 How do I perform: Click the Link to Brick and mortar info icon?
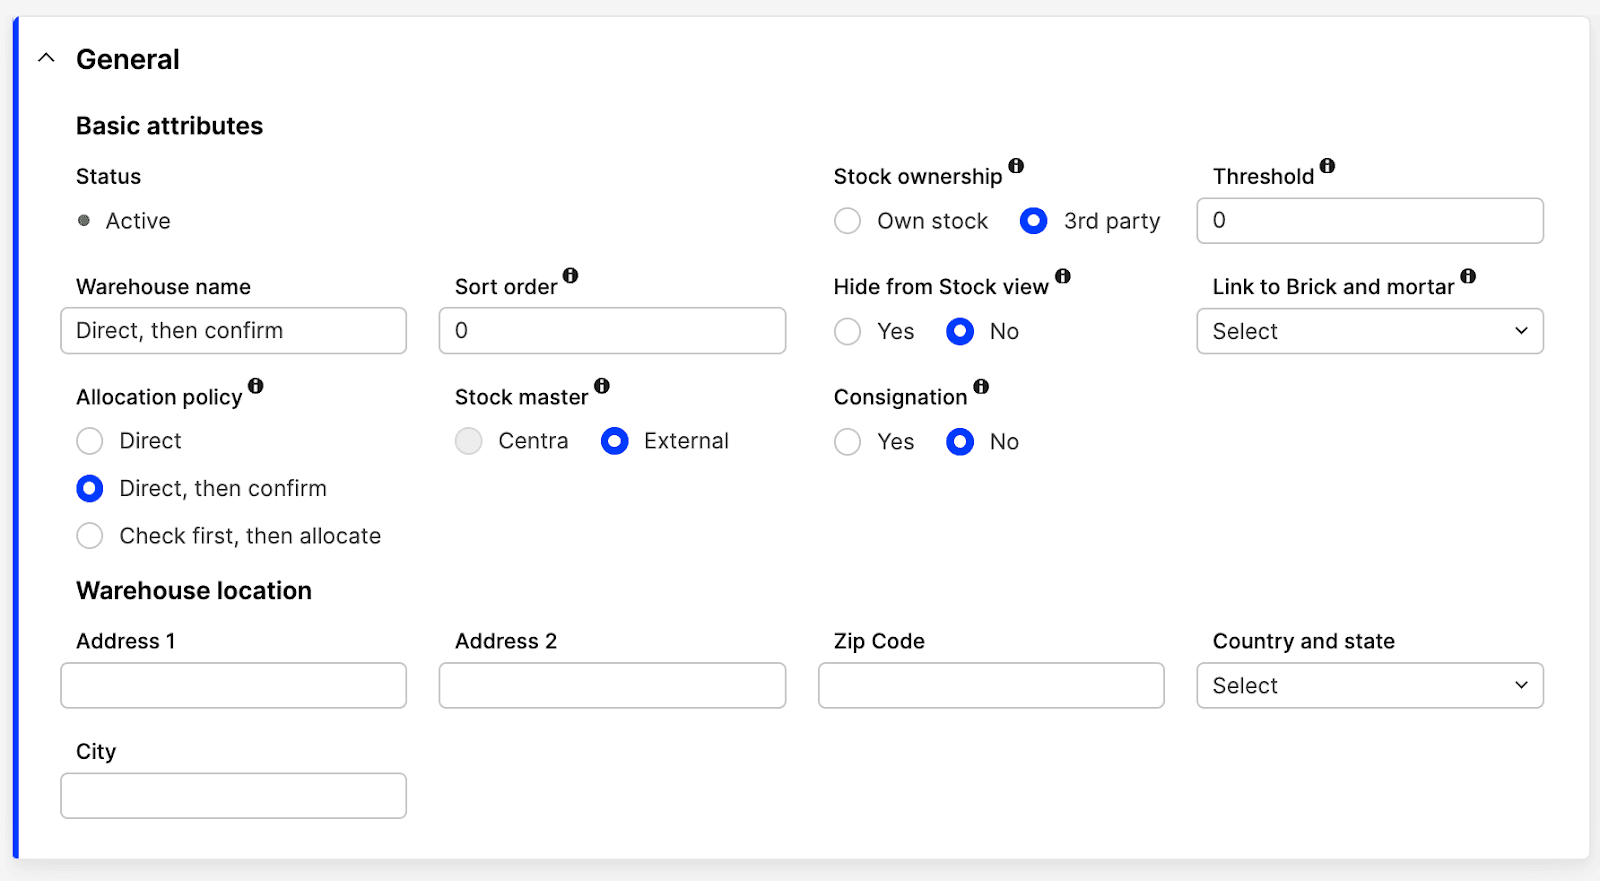pos(1468,276)
